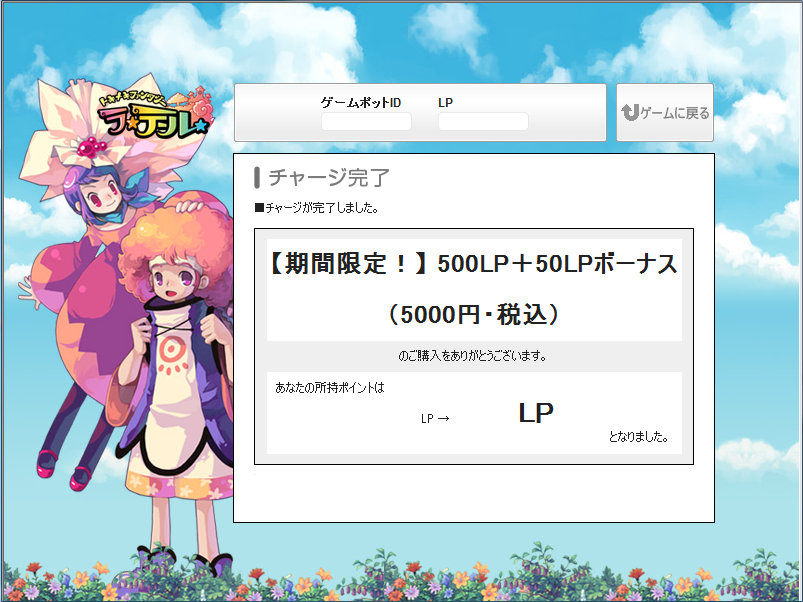
Task: Click the あなたの所持ポイントは label
Action: click(330, 388)
